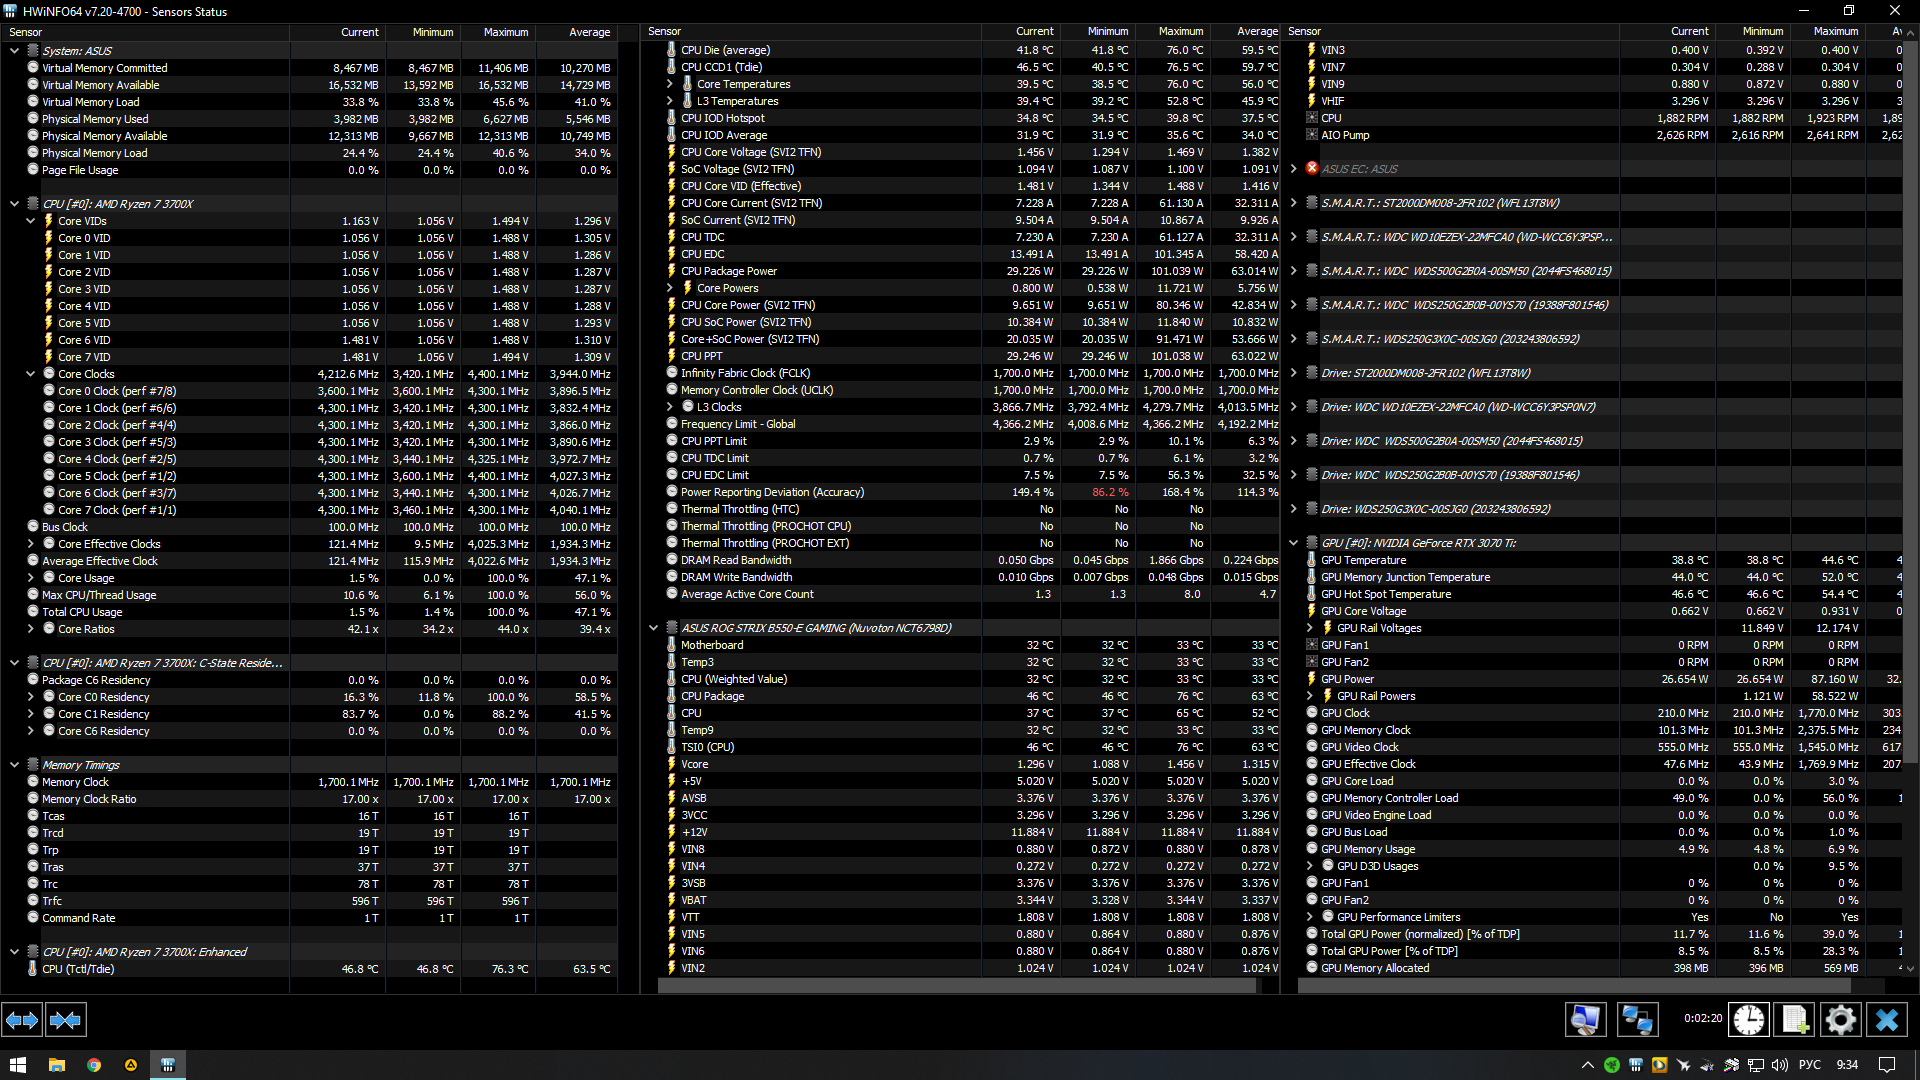Click the reset clock icon button
Viewport: 1920px width, 1080px height.
(1748, 1020)
